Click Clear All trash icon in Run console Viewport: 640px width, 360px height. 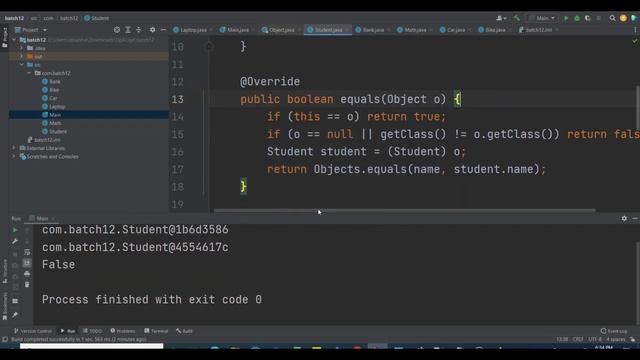coord(27,284)
